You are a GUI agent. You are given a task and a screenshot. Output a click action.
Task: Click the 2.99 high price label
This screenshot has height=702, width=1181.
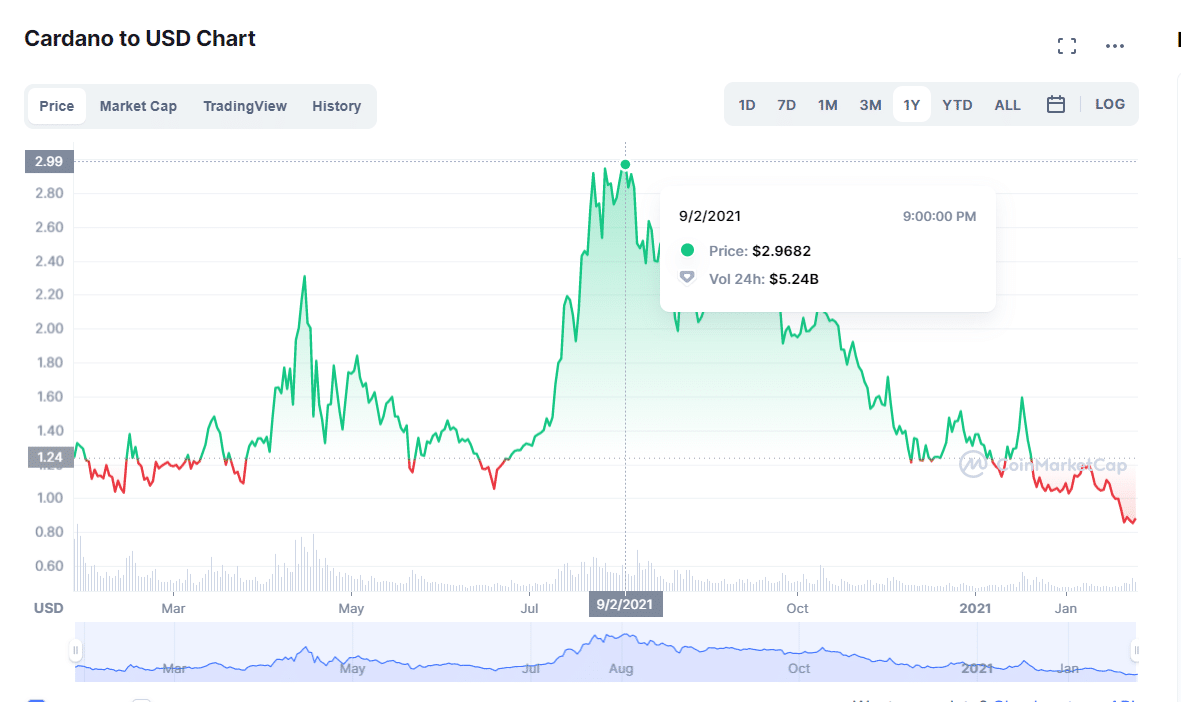tap(49, 161)
